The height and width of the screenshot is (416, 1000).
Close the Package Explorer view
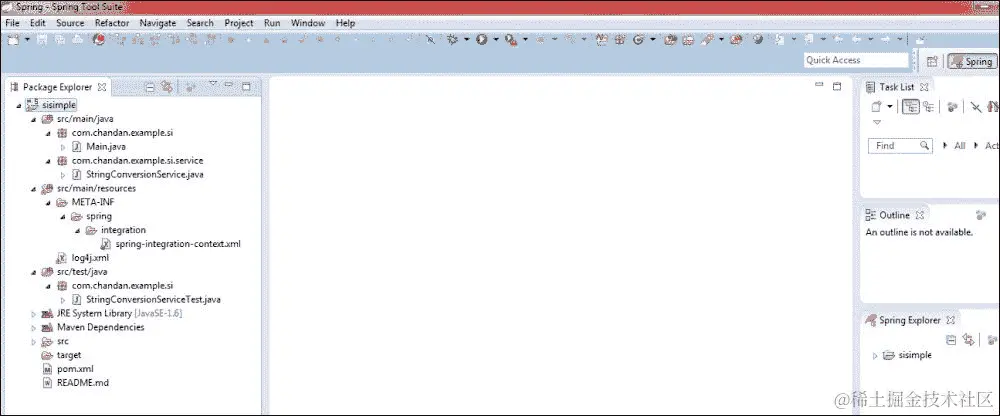101,87
